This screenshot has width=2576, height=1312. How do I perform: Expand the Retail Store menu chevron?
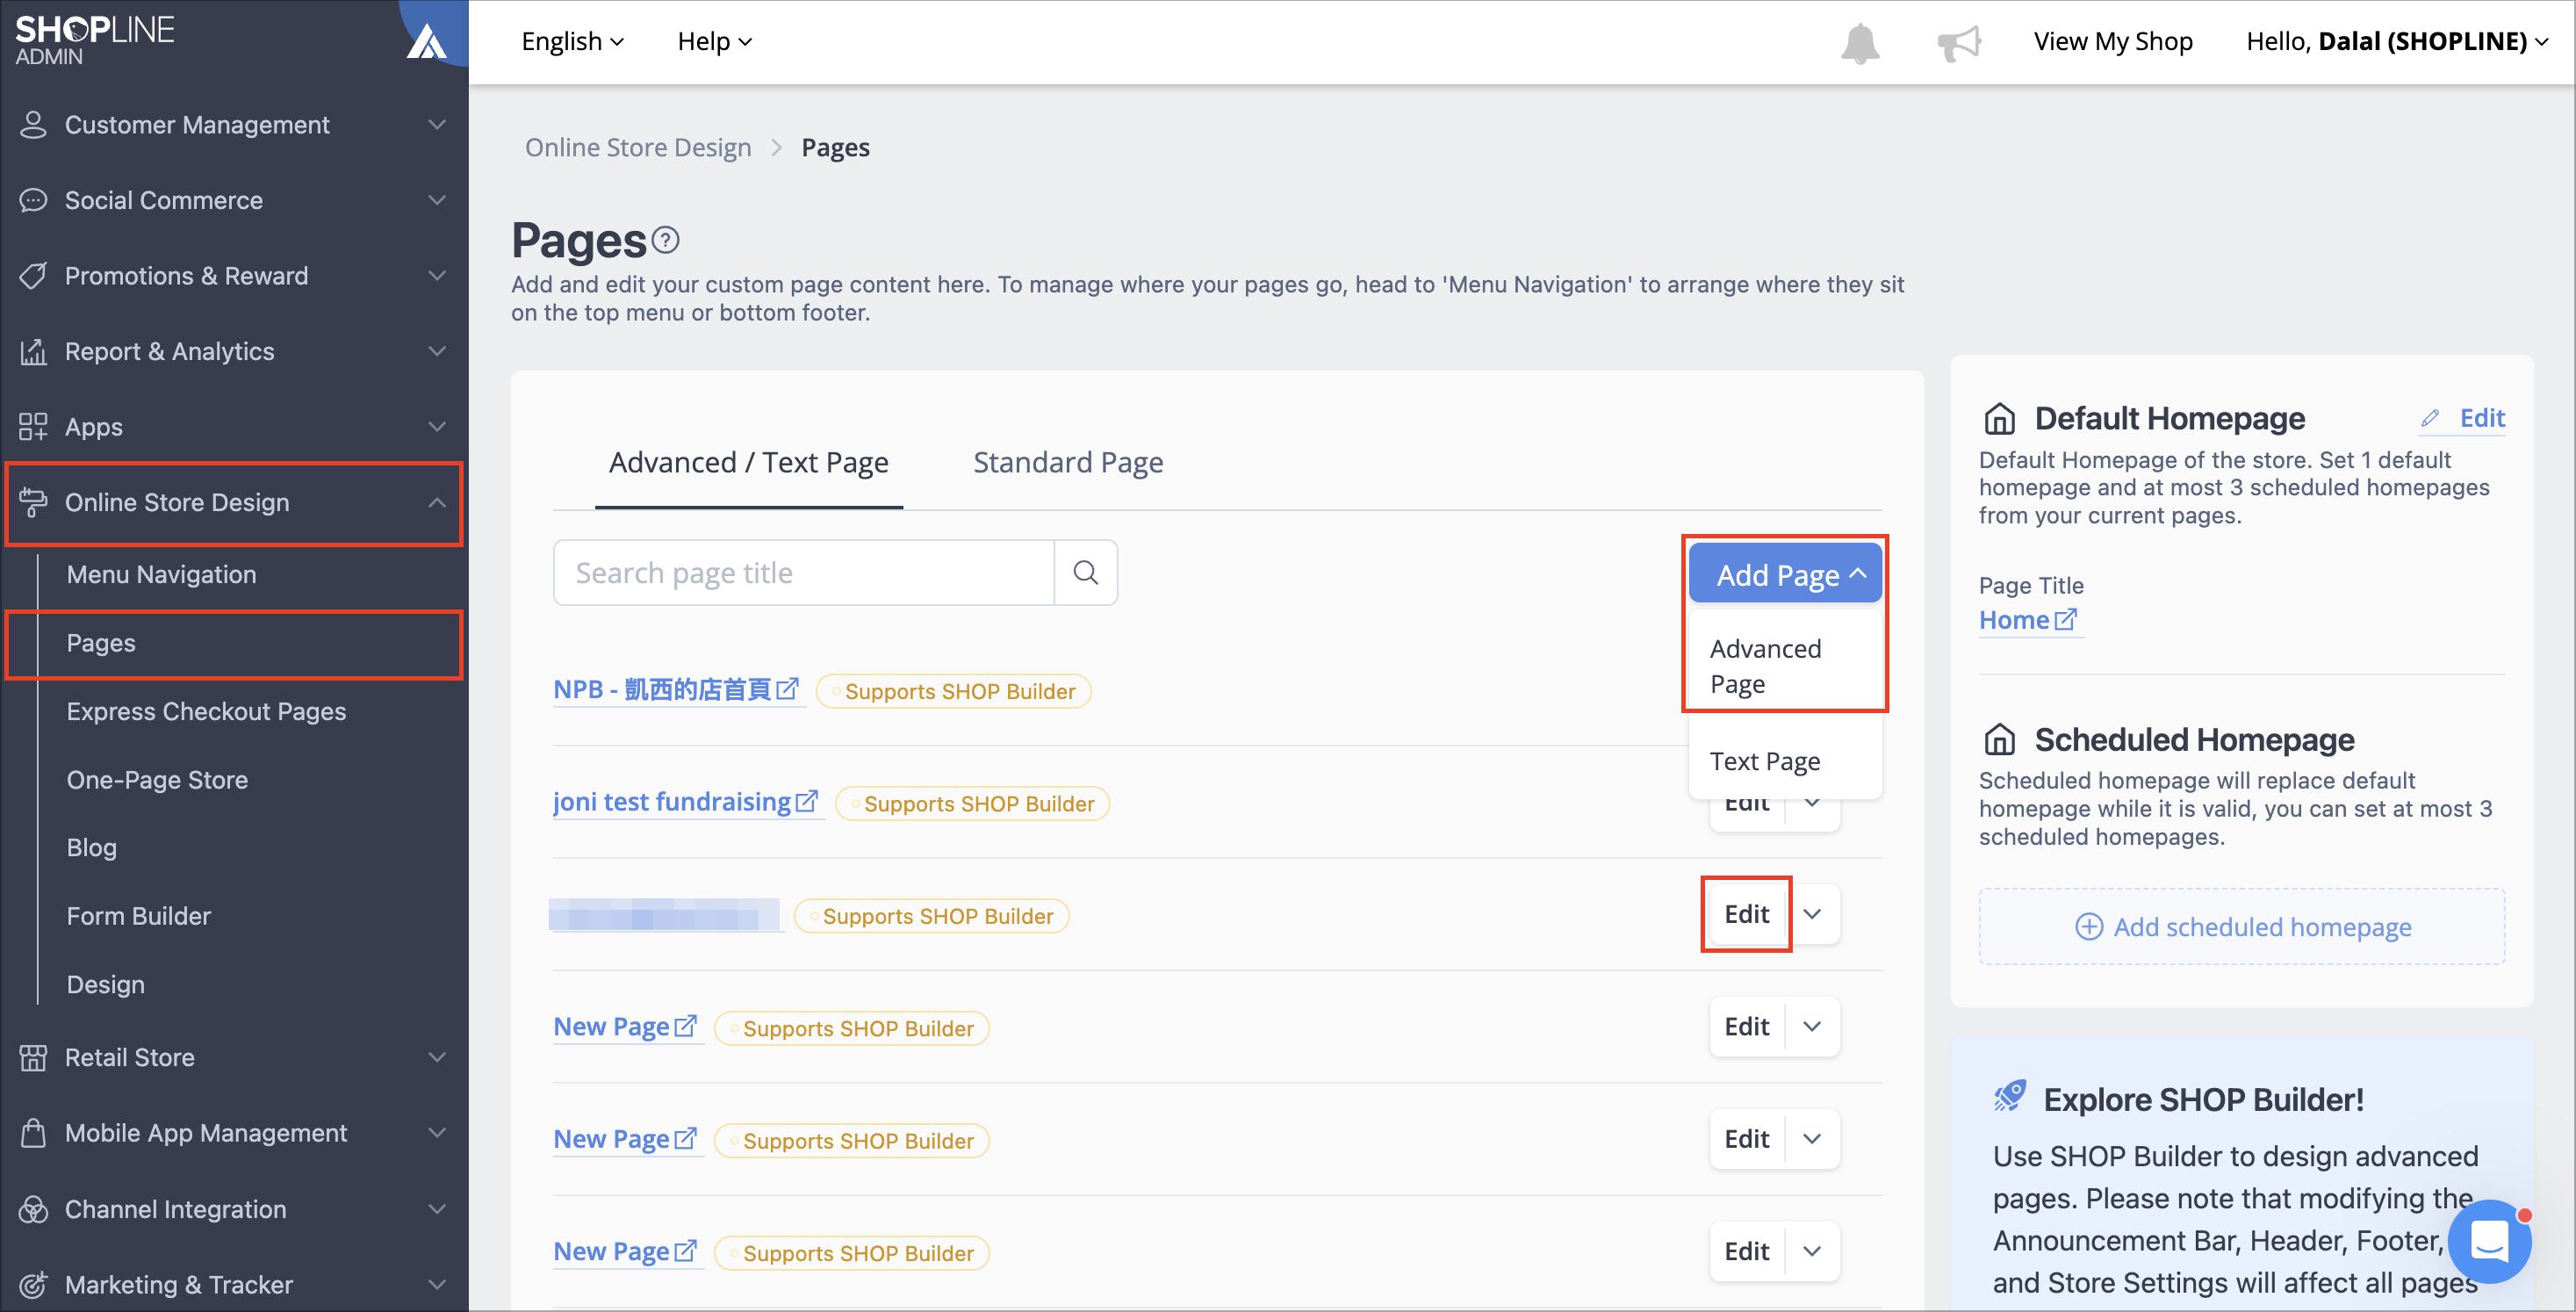click(x=437, y=1057)
